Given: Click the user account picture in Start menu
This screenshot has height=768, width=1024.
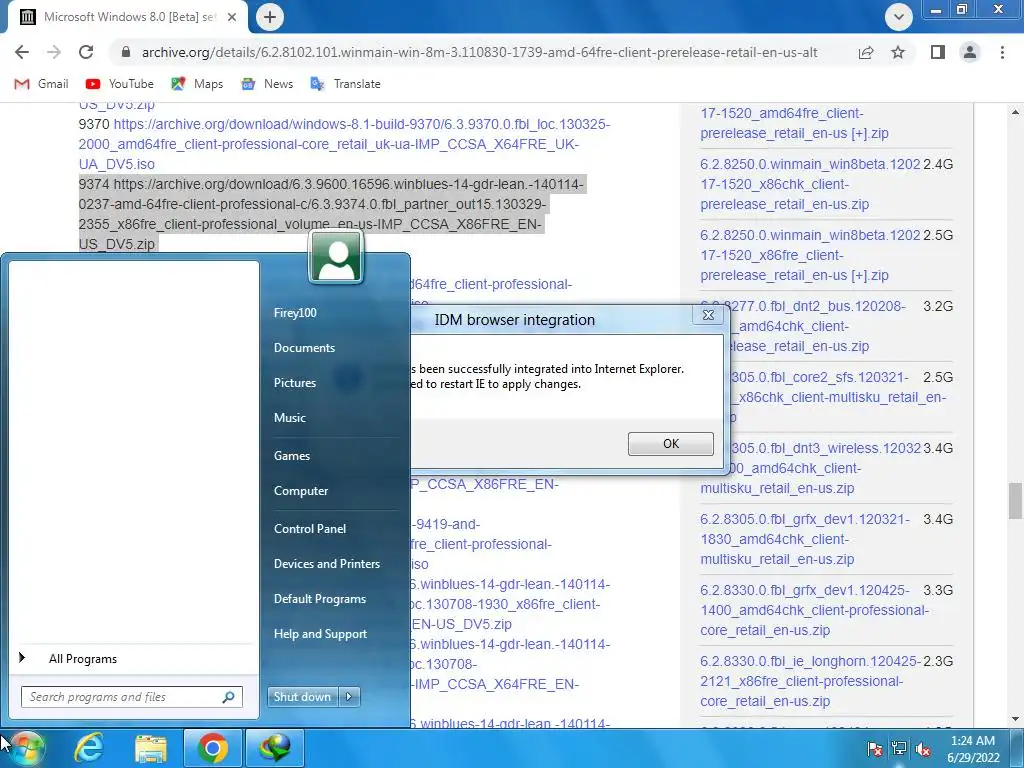Looking at the screenshot, I should pos(336,257).
